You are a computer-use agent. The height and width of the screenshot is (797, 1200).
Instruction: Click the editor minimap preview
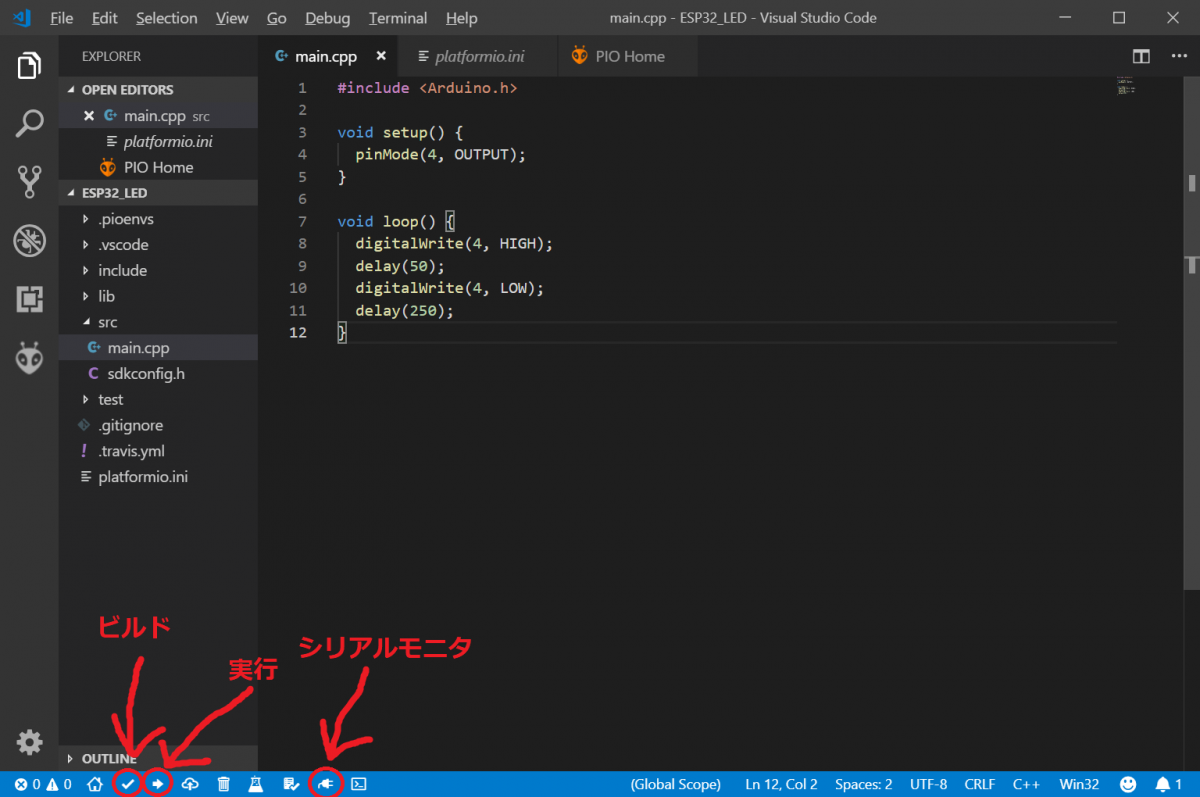[1124, 87]
